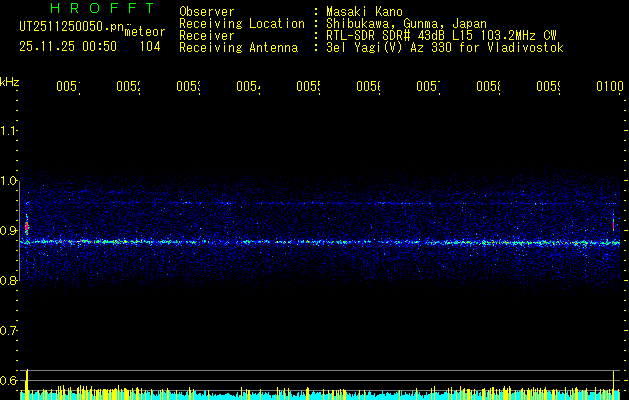Click the tall yellow level spike at left
Image resolution: width=629 pixels, height=400 pixels.
(x=26, y=384)
